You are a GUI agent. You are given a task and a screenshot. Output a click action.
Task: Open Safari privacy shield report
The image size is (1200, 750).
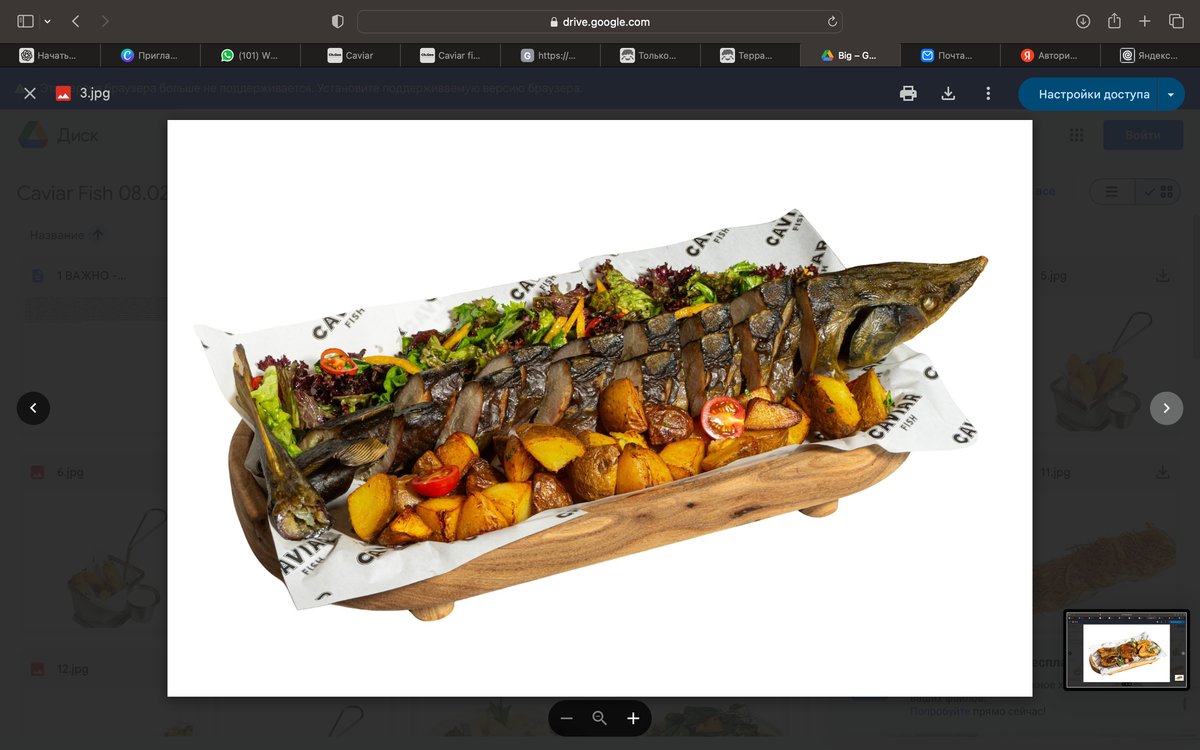pos(337,21)
